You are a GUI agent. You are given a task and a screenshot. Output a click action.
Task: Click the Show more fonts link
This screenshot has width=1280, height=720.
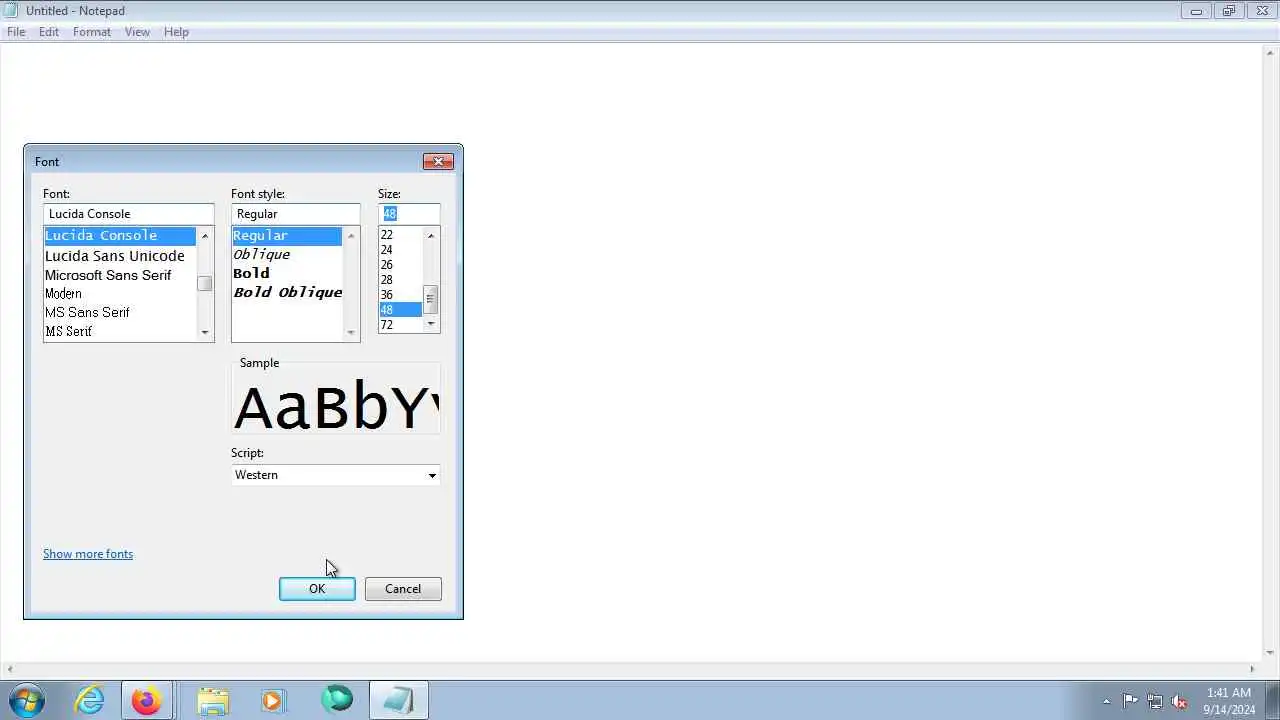pos(88,554)
